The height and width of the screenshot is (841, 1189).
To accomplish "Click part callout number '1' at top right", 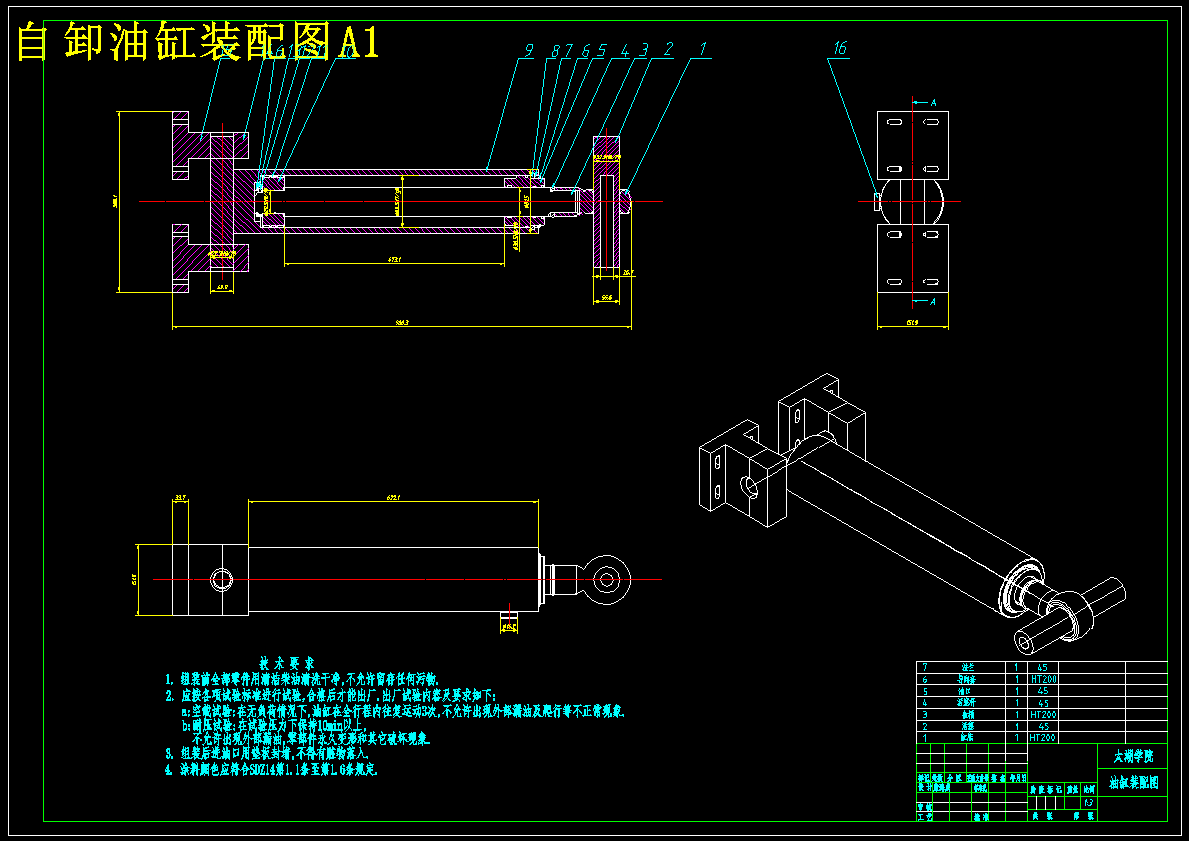I will [x=702, y=49].
